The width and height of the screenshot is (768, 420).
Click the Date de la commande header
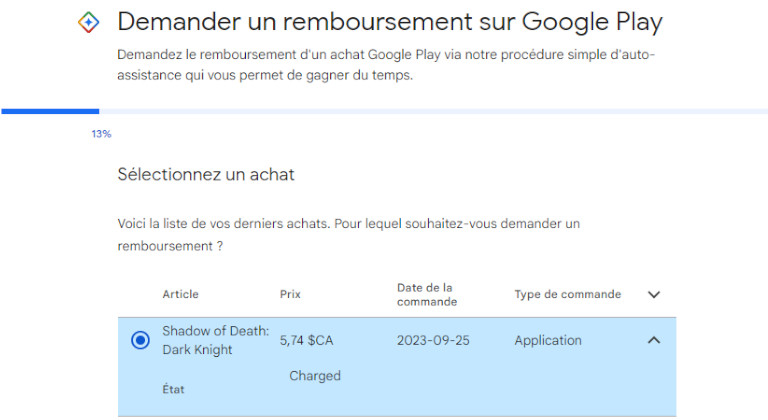(x=427, y=295)
